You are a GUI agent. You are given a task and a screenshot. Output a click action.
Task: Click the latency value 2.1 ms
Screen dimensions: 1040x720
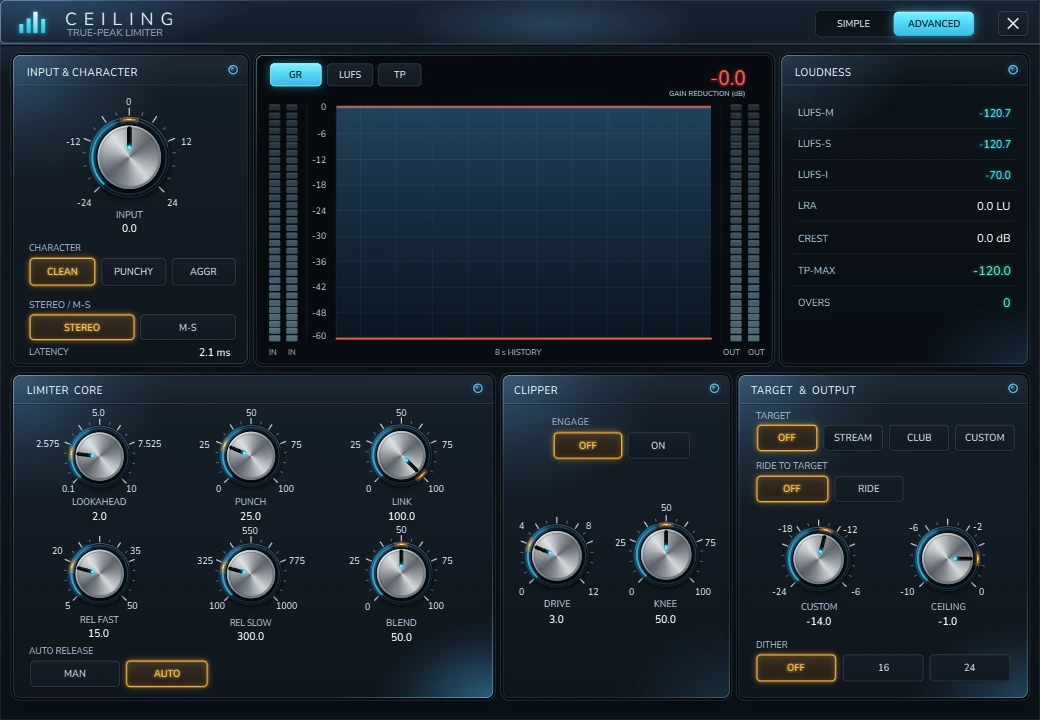(214, 352)
